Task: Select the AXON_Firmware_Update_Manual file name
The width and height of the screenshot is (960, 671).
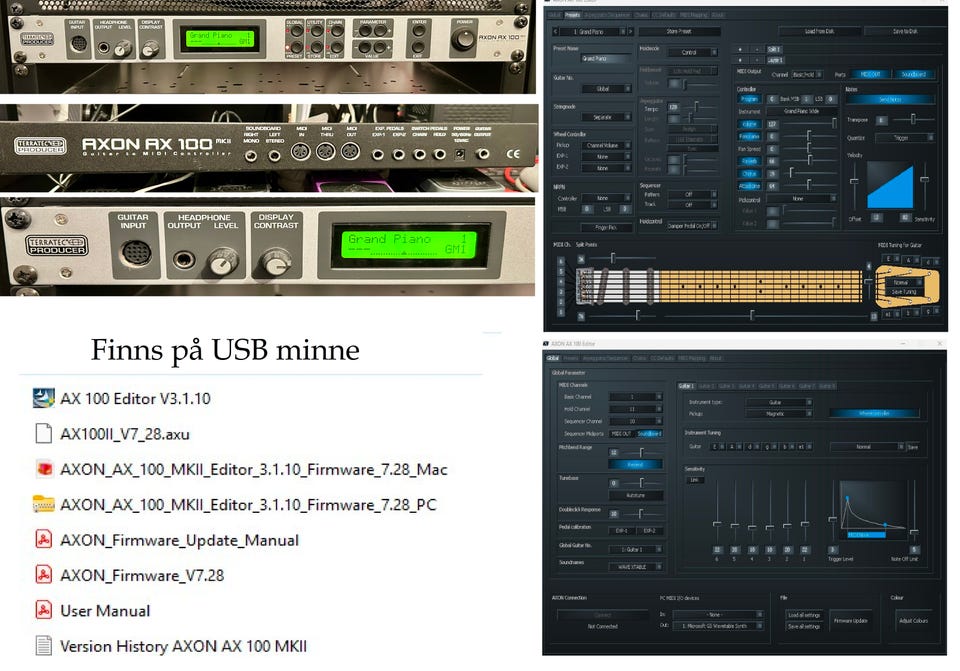Action: (179, 541)
